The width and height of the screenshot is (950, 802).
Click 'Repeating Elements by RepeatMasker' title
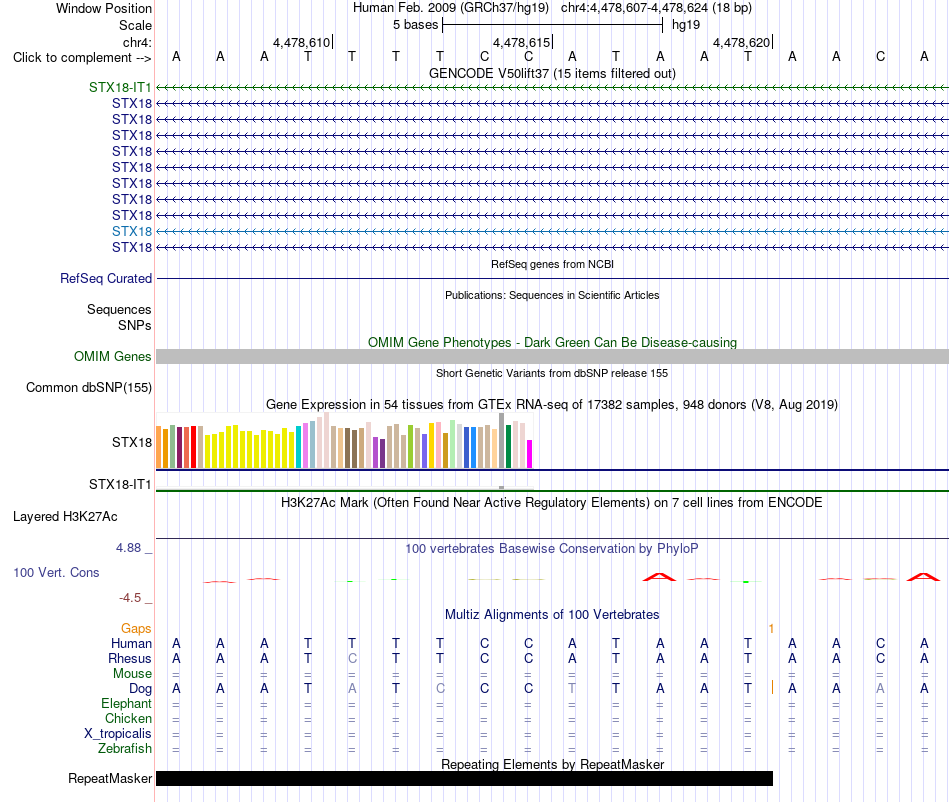(552, 764)
